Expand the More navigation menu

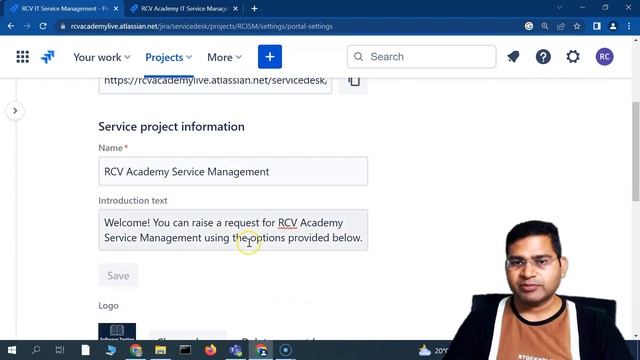point(224,57)
